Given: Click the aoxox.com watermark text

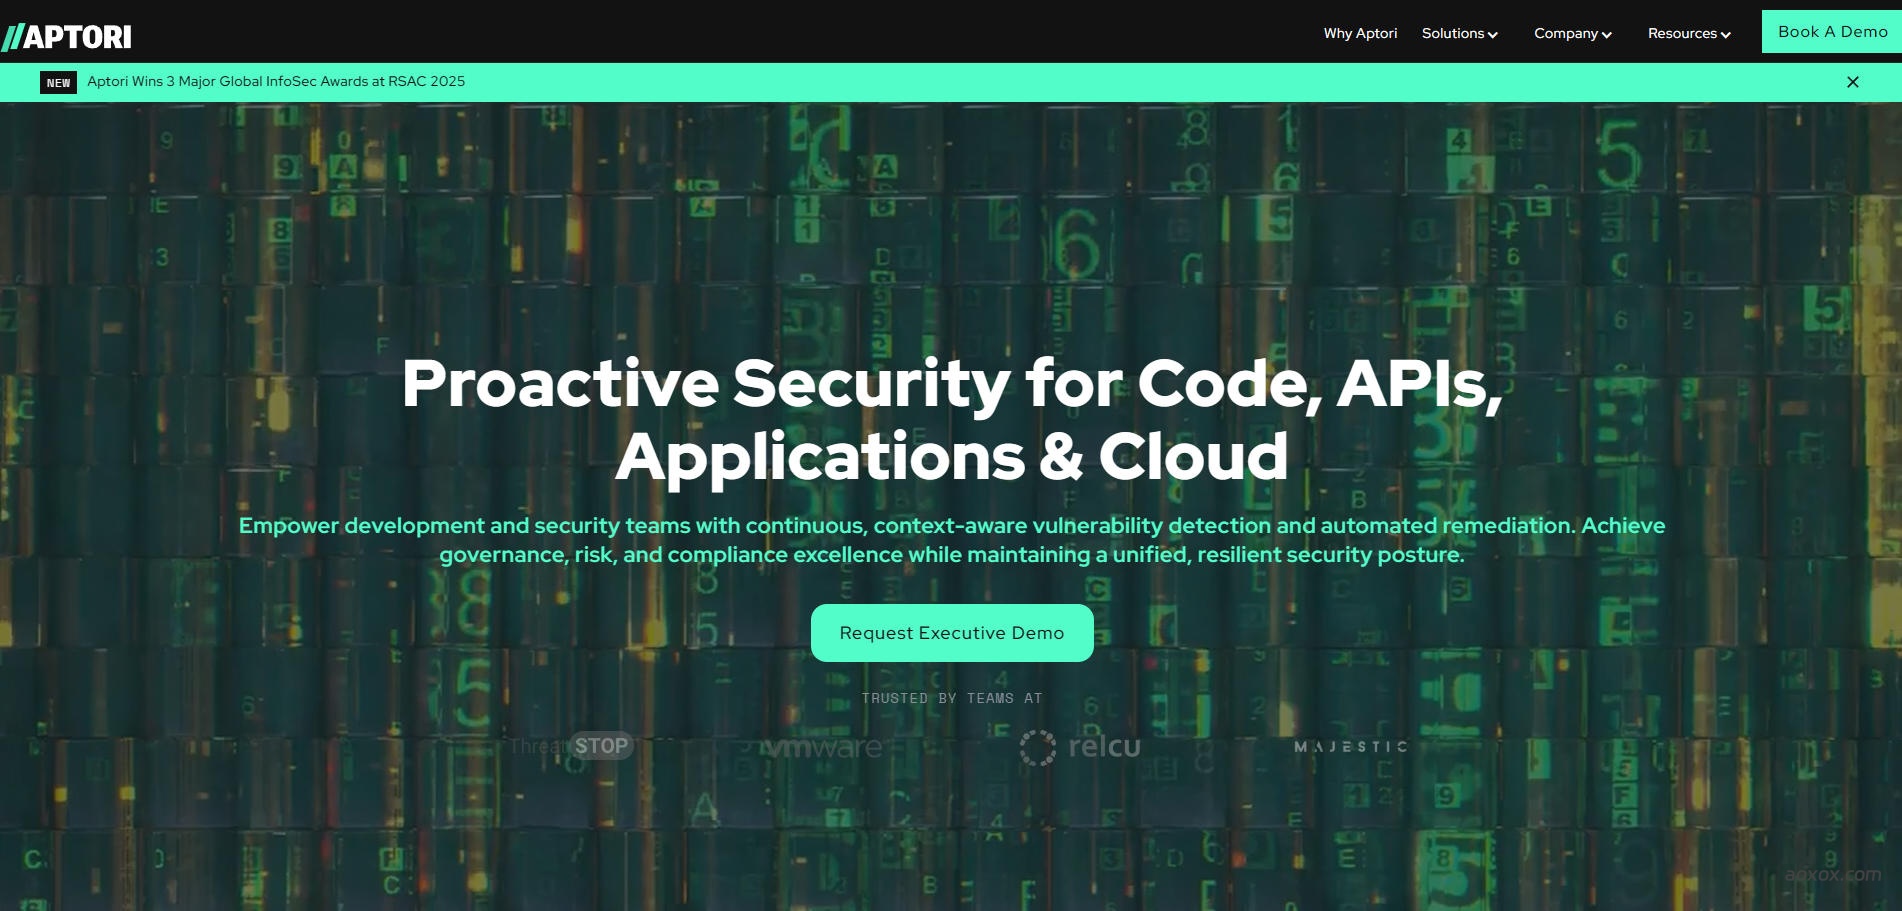Looking at the screenshot, I should click(1832, 874).
